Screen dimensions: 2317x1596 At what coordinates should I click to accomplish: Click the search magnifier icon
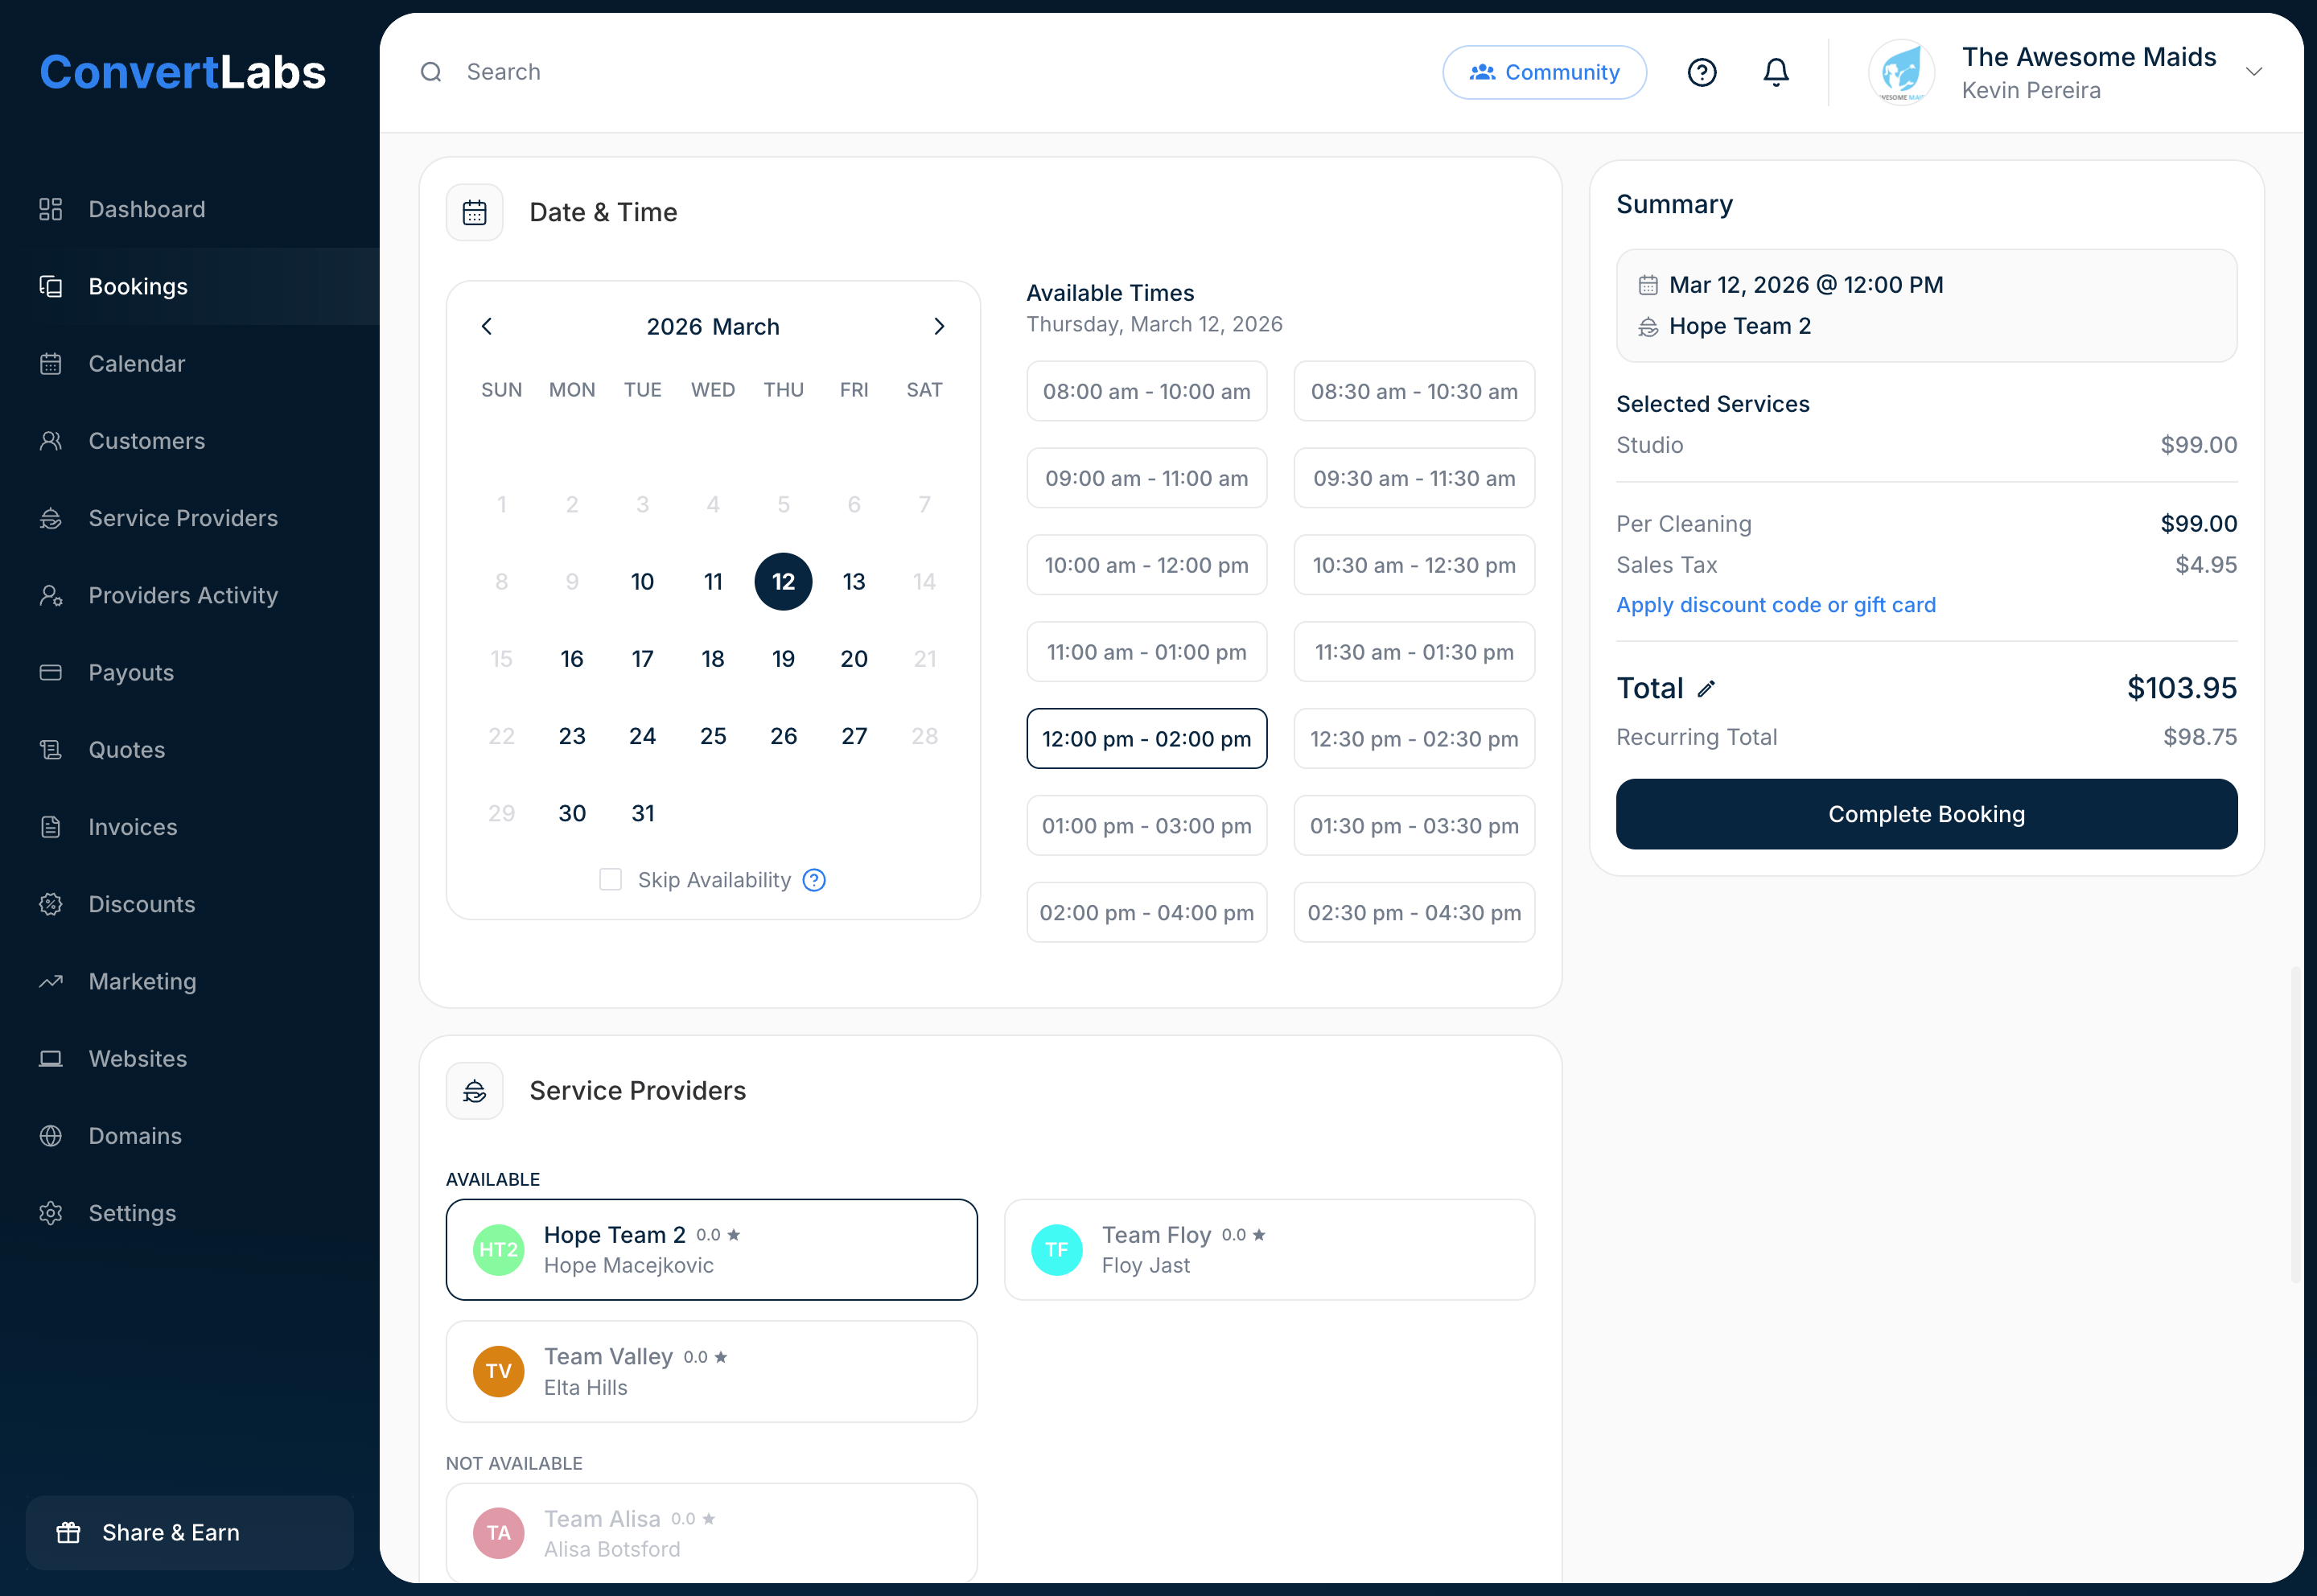point(431,72)
